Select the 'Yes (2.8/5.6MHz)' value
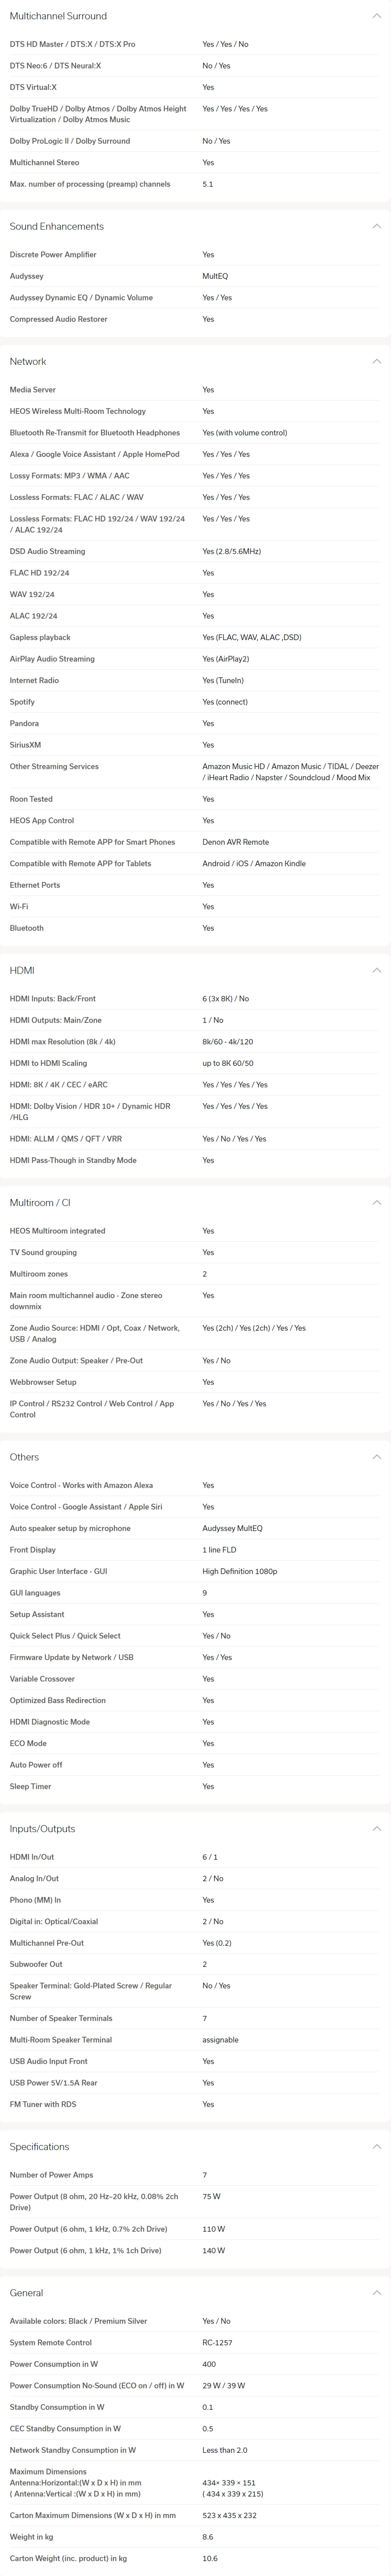 232,551
